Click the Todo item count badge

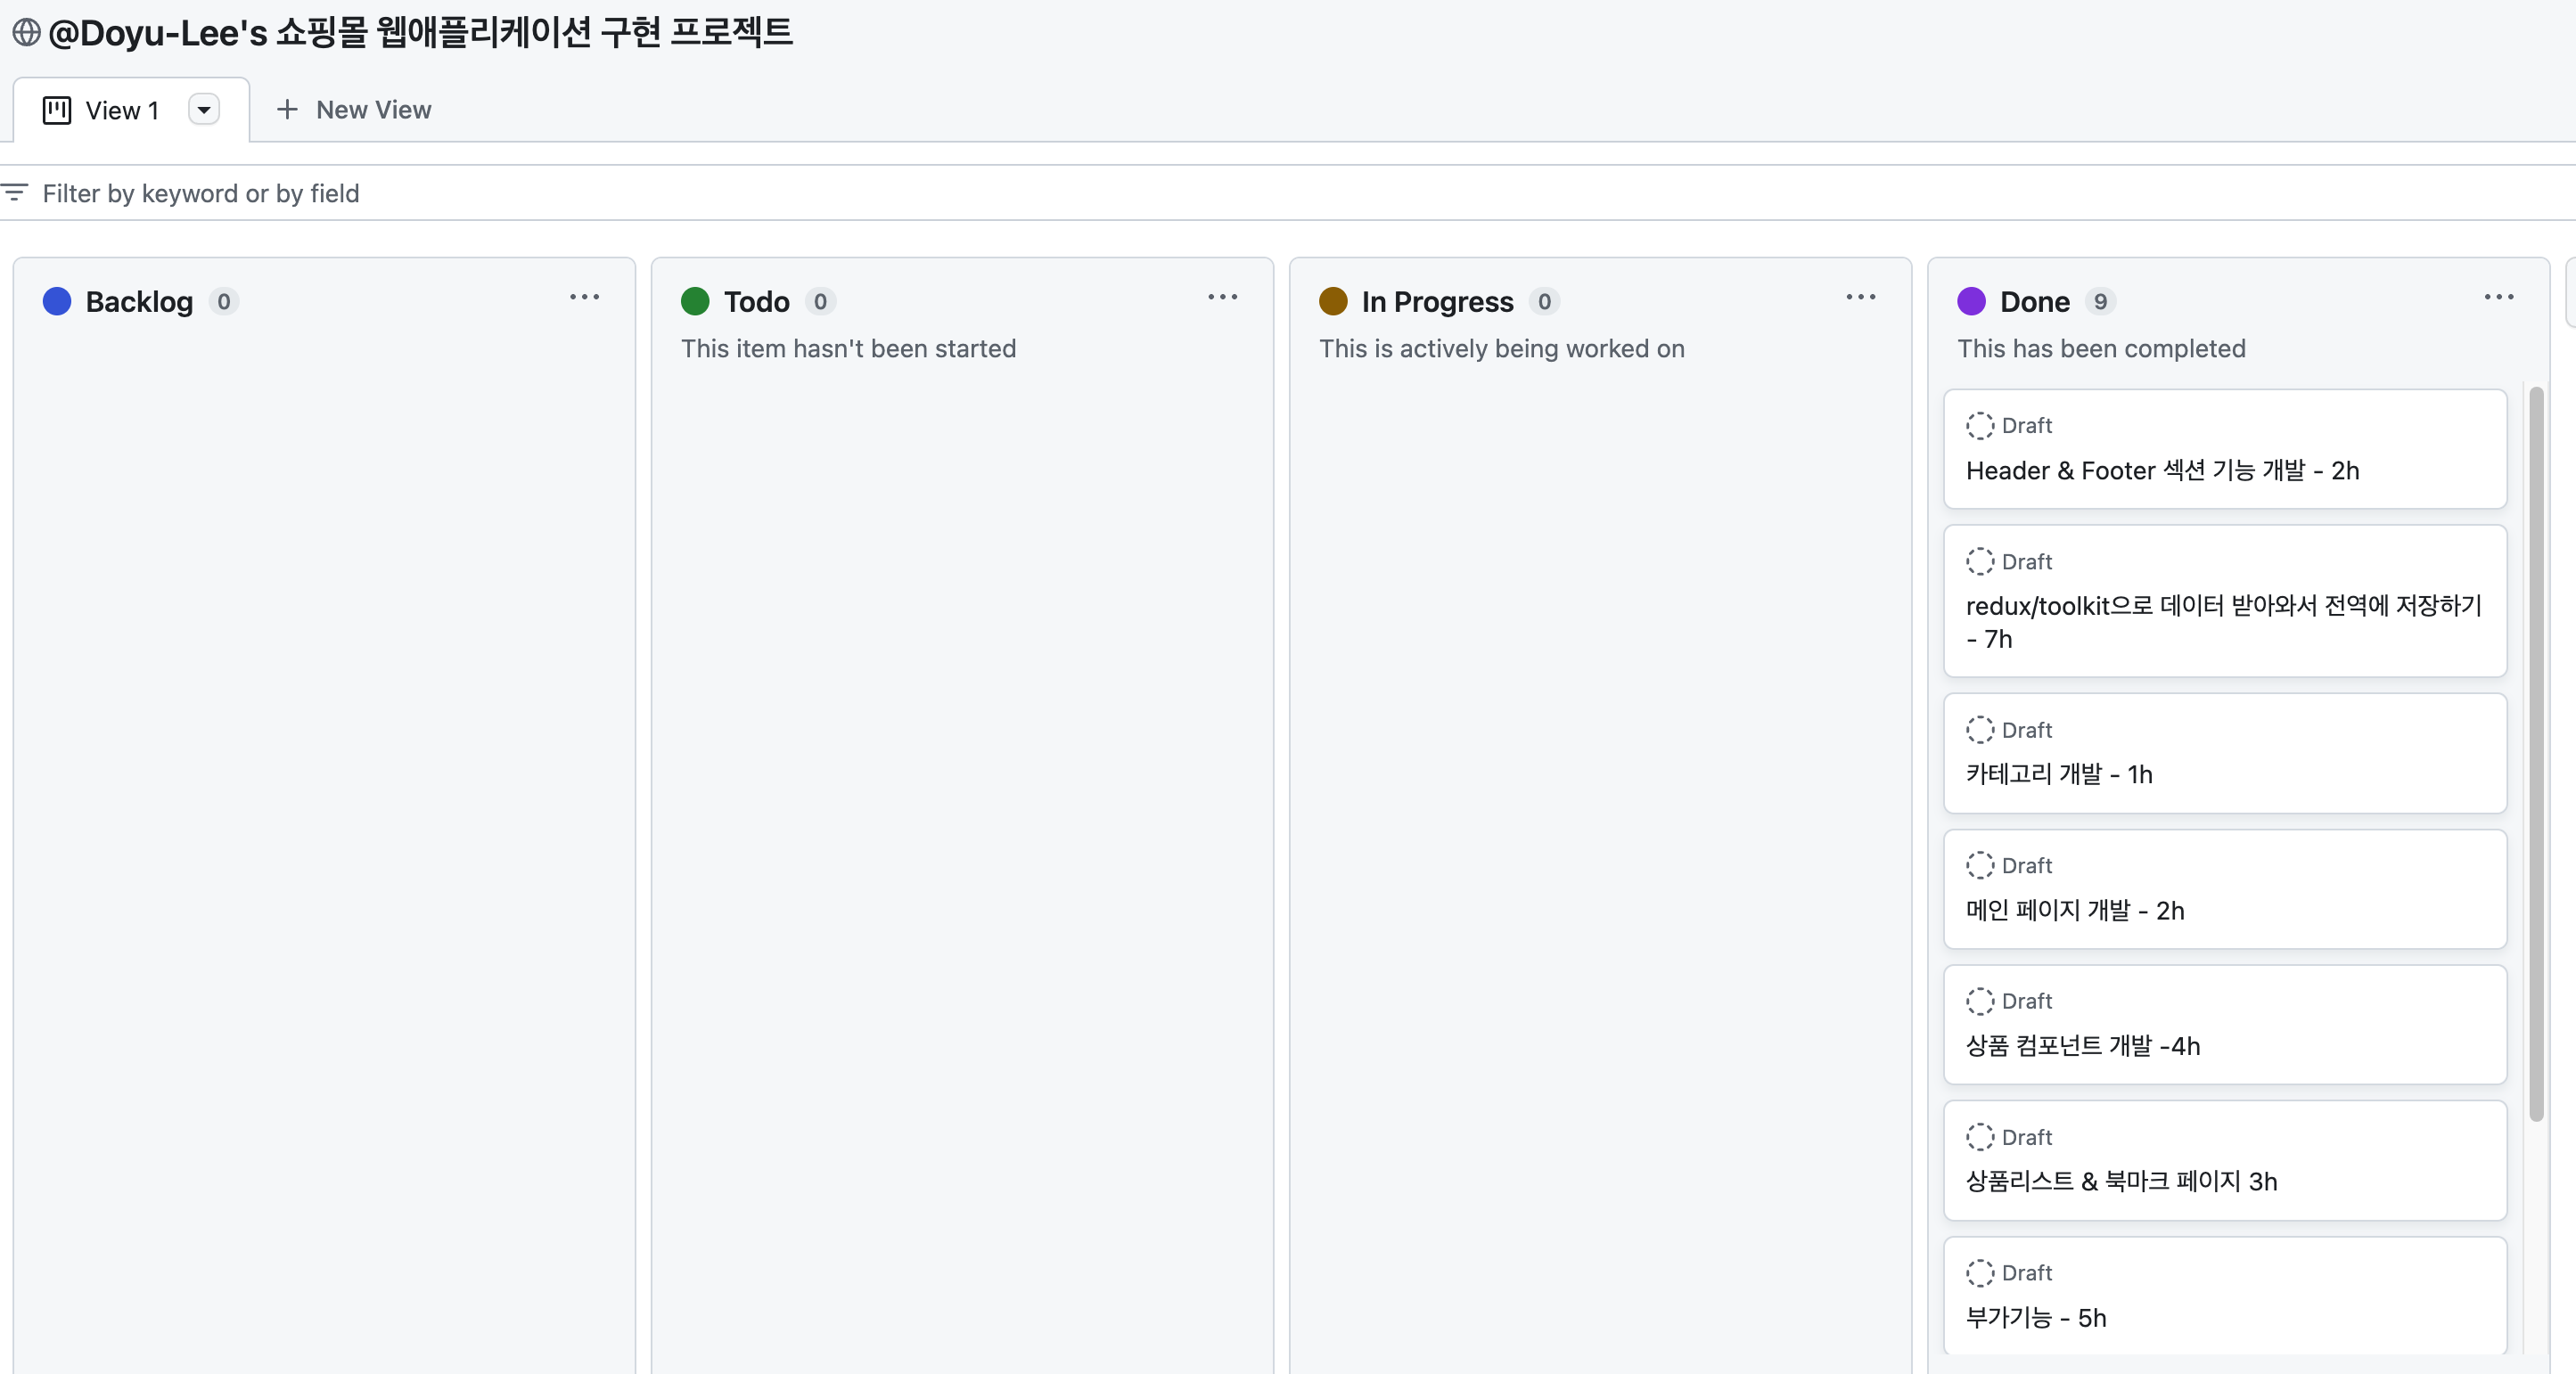point(820,302)
